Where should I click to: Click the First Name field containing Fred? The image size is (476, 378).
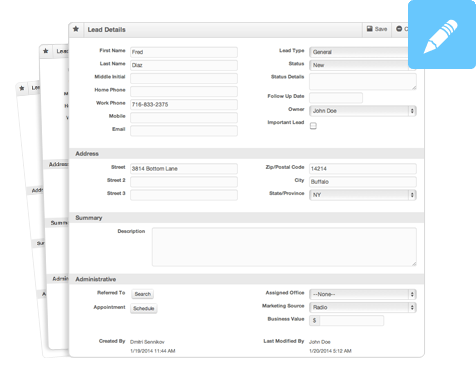(x=184, y=52)
